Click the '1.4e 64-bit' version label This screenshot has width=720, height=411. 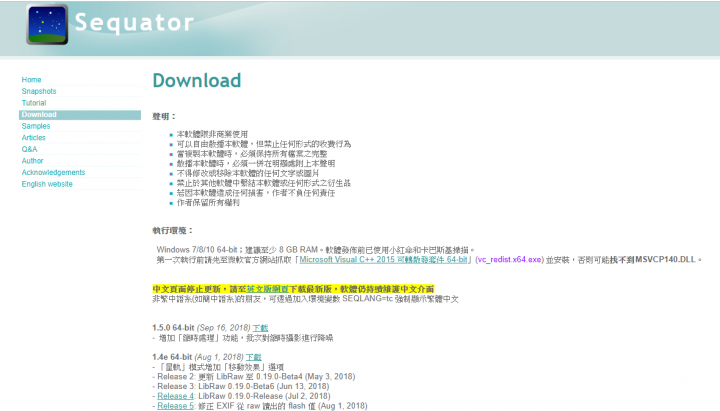[172, 357]
